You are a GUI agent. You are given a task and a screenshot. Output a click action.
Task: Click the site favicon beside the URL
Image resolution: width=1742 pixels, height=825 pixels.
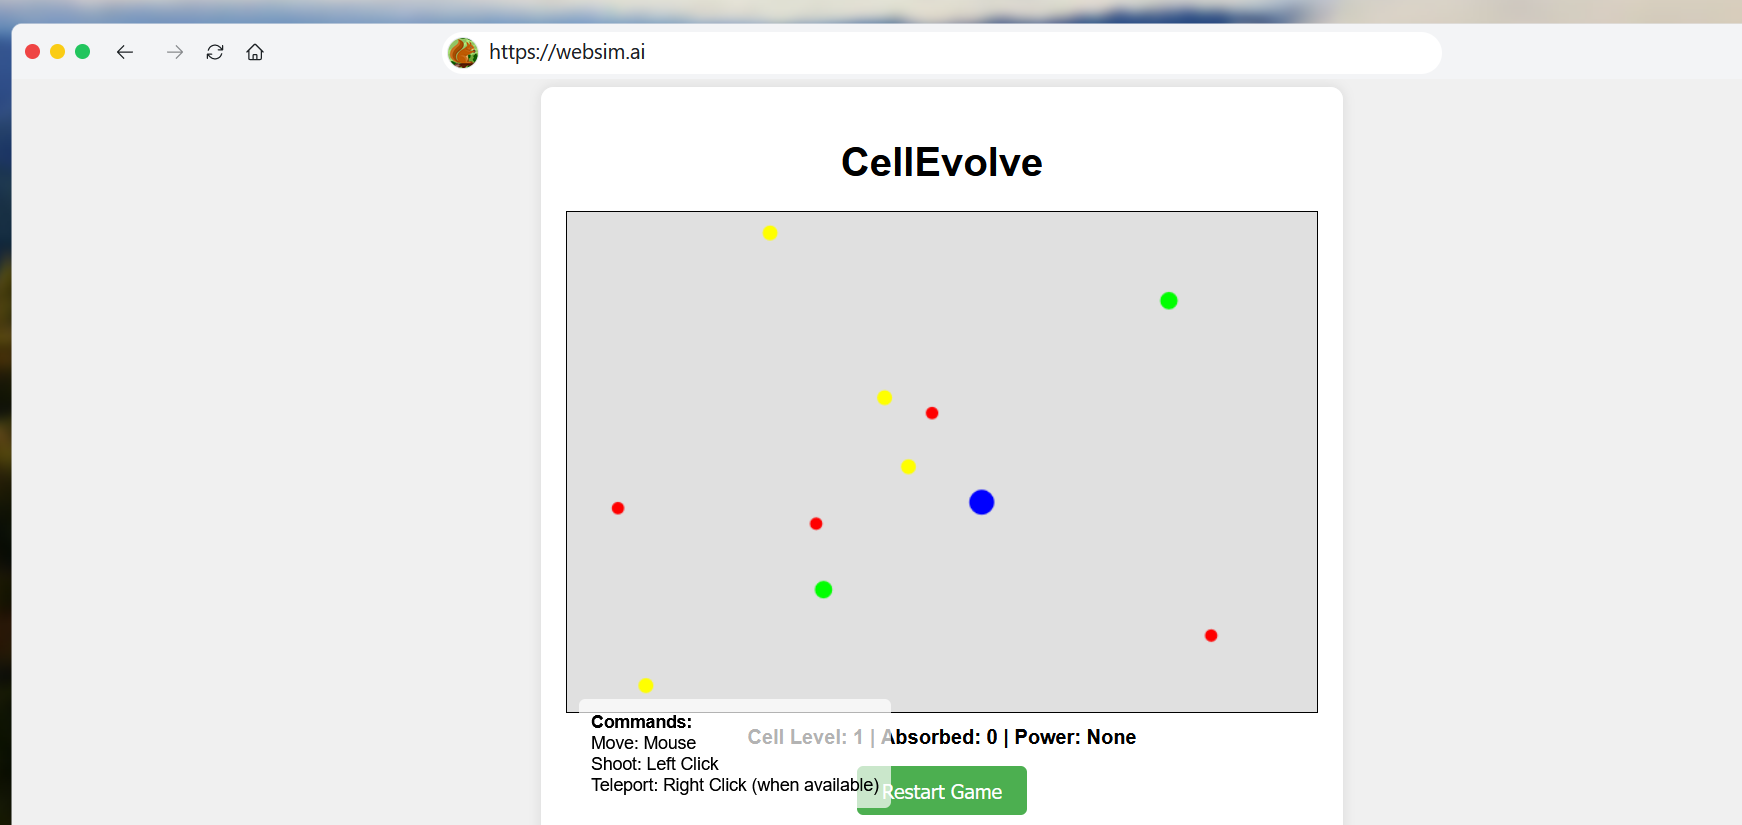463,52
